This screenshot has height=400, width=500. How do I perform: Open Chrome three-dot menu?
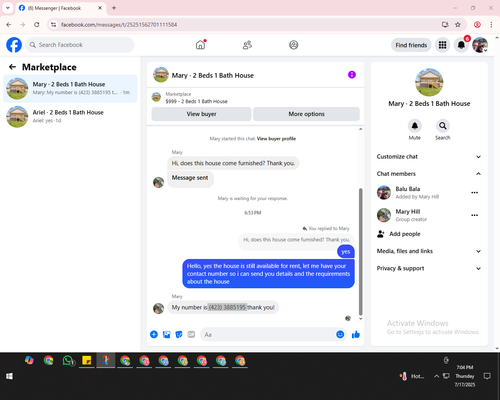[x=491, y=25]
